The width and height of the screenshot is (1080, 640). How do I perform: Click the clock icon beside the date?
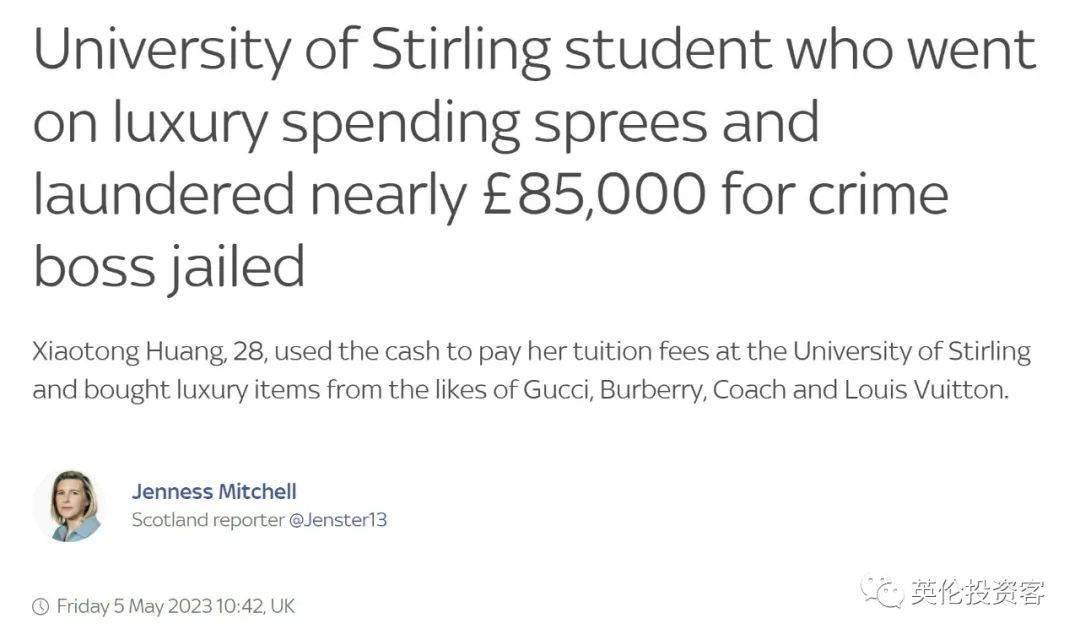pyautogui.click(x=41, y=607)
